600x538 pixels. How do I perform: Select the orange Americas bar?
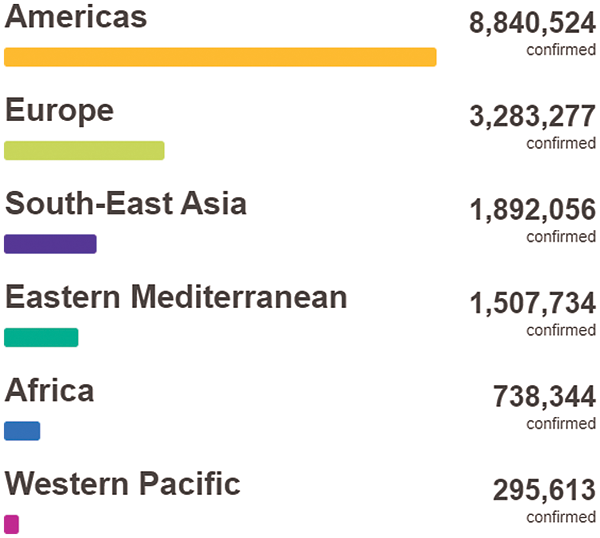[x=220, y=57]
